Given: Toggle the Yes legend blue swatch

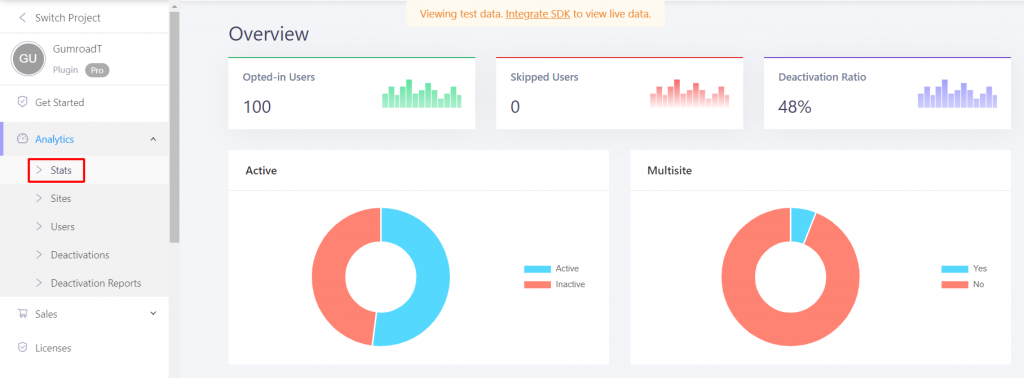Looking at the screenshot, I should [x=954, y=269].
